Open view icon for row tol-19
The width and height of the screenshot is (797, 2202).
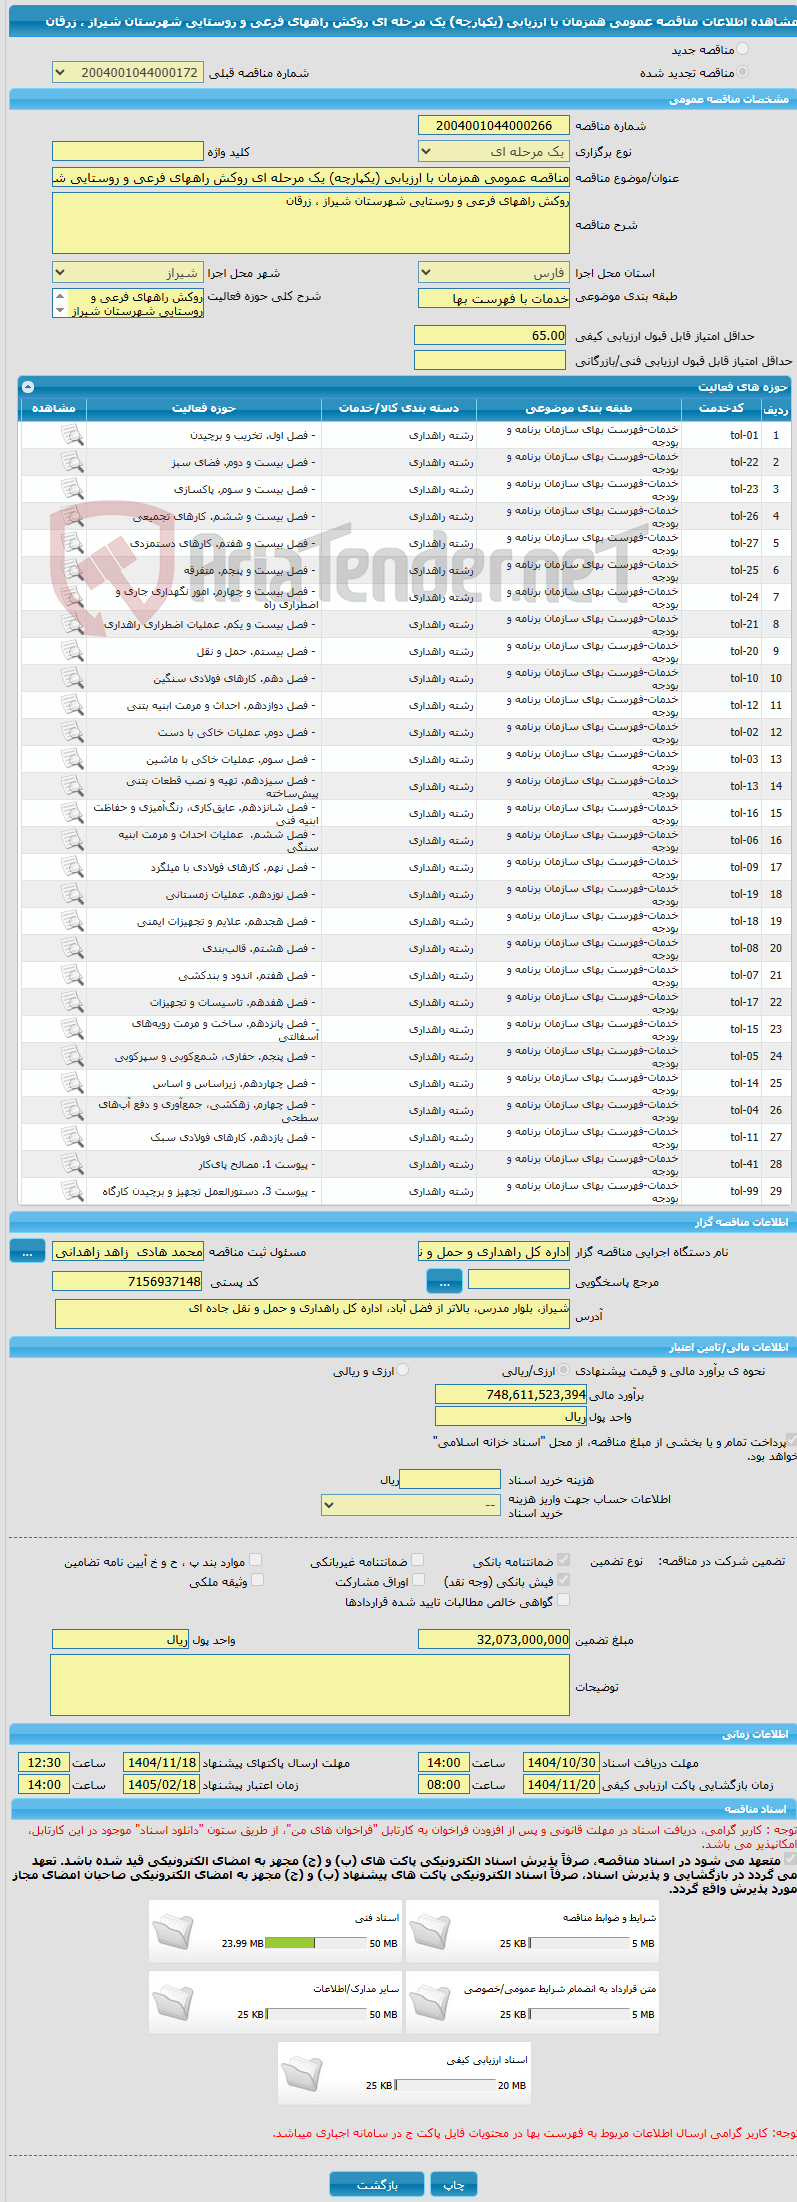click(x=72, y=894)
